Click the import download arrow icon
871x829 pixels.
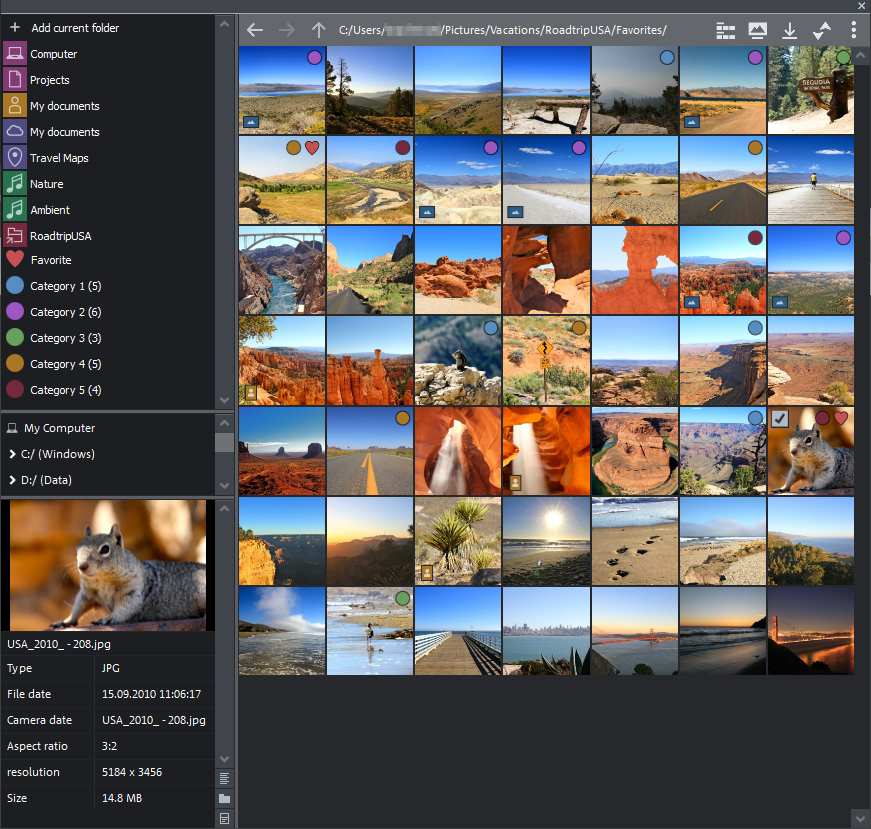[x=789, y=31]
